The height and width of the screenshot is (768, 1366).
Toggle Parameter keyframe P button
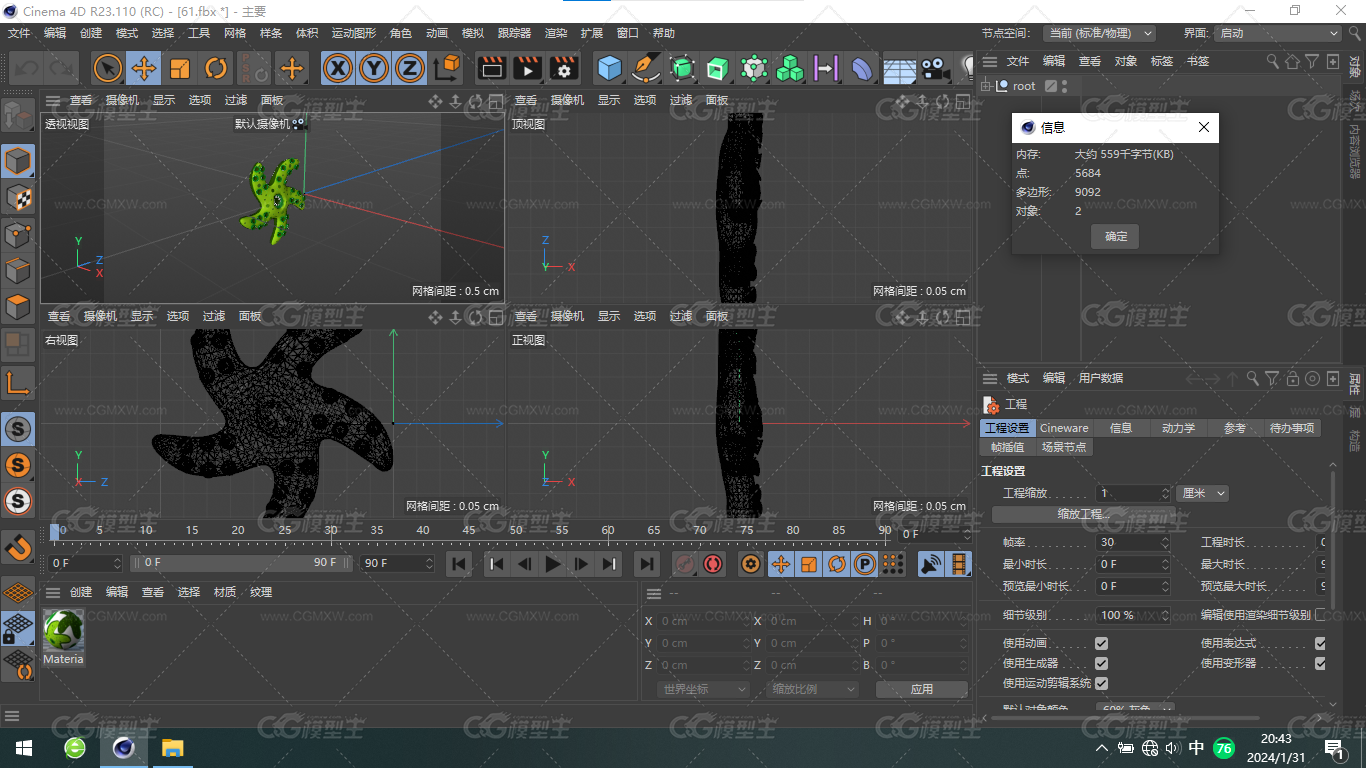(865, 564)
